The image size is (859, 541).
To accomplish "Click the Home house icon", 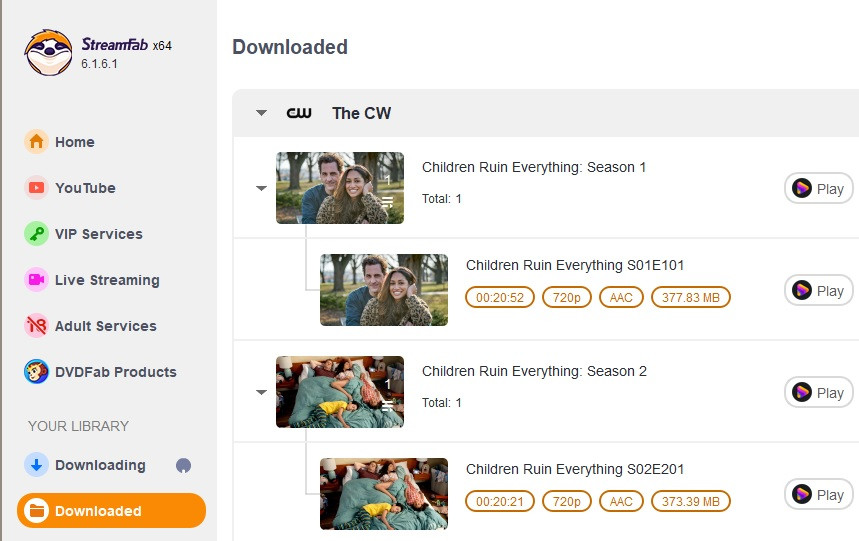I will [37, 142].
